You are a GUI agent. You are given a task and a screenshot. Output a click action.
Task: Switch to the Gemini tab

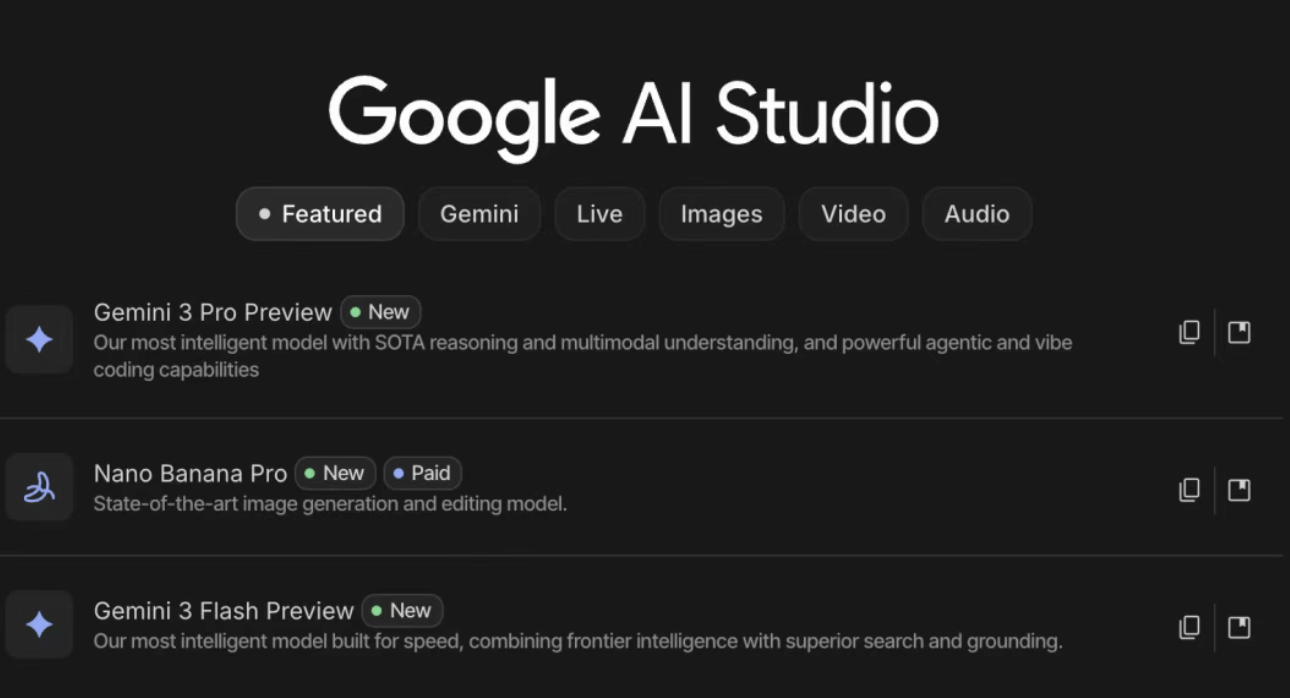[x=479, y=214]
